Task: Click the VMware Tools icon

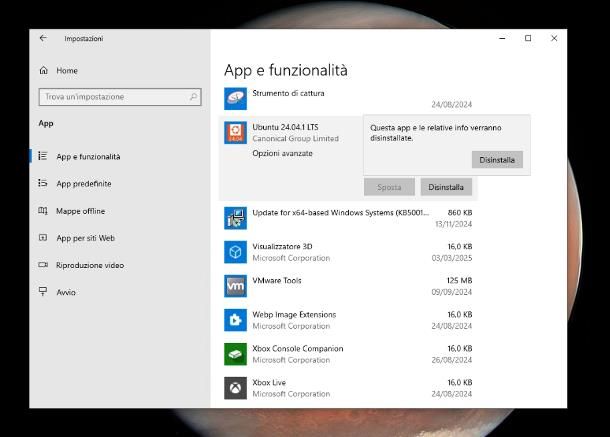Action: (x=235, y=286)
